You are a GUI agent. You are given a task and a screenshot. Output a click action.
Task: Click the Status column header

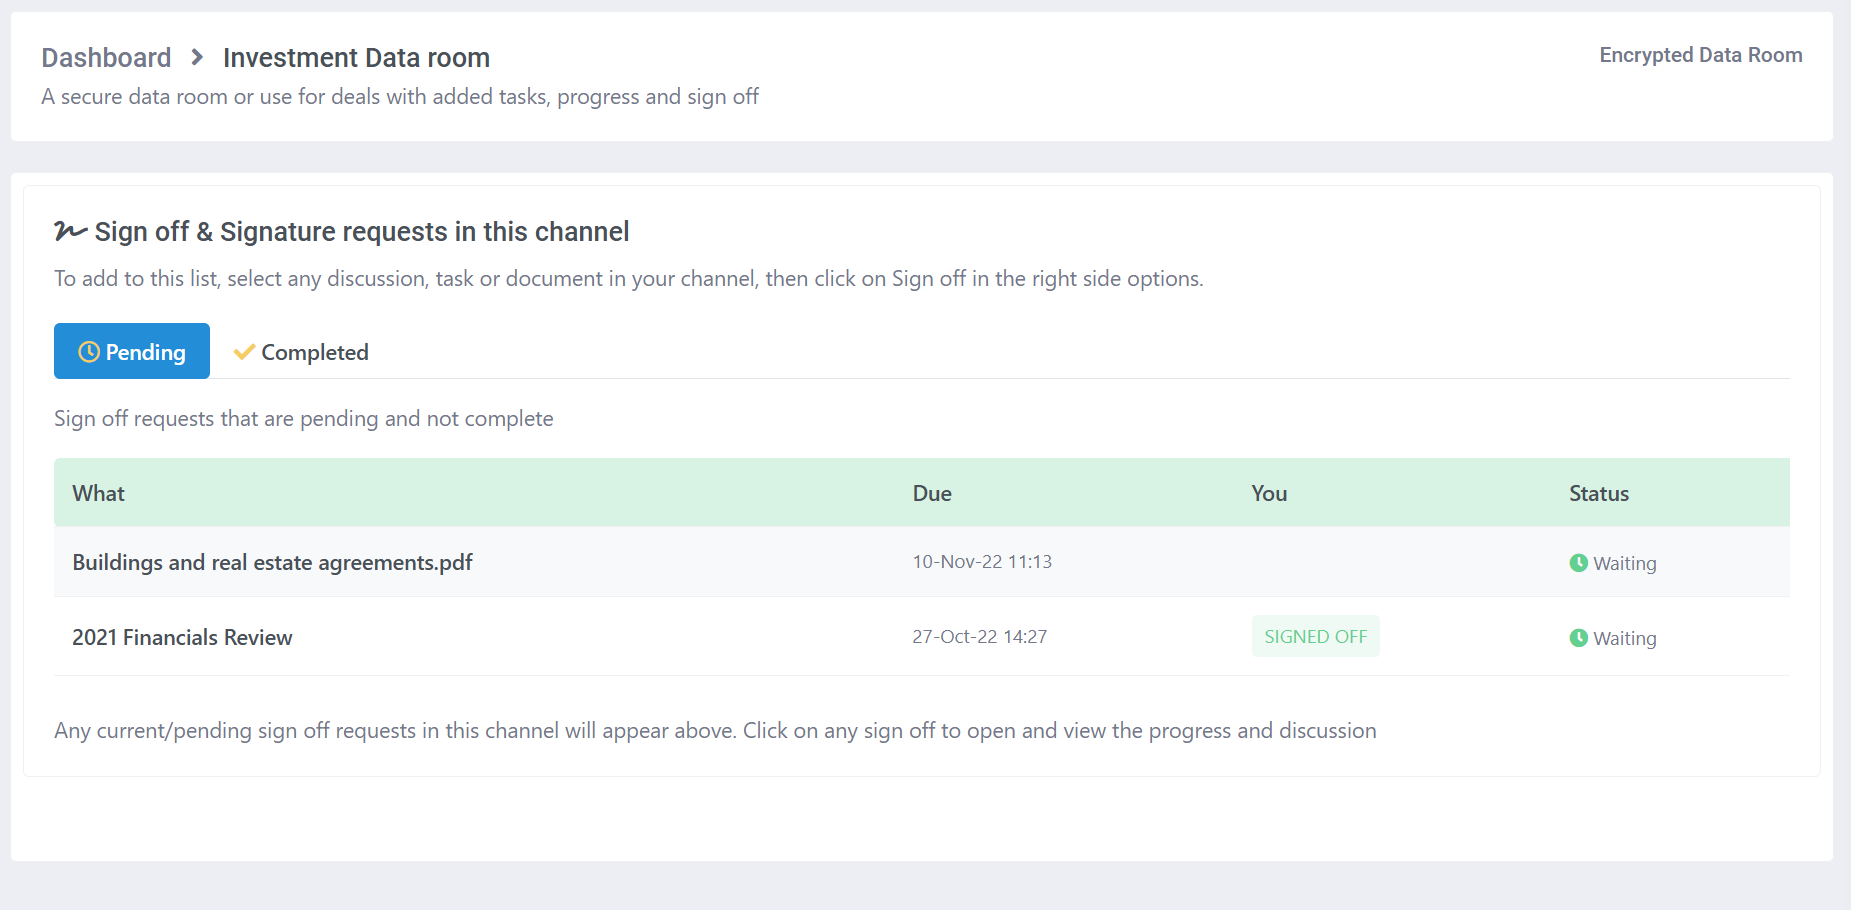pyautogui.click(x=1599, y=493)
